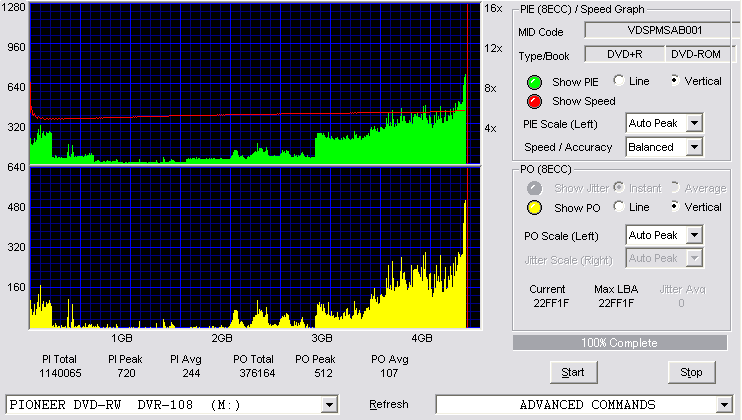Image resolution: width=742 pixels, height=420 pixels.
Task: Open Speed / Accuracy Balanced dropdown
Action: tap(694, 147)
